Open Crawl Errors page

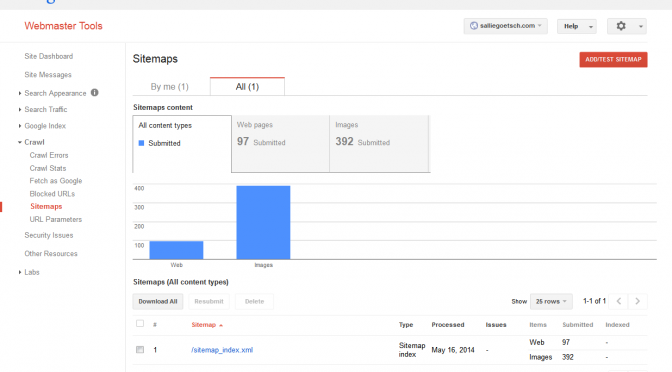49,155
